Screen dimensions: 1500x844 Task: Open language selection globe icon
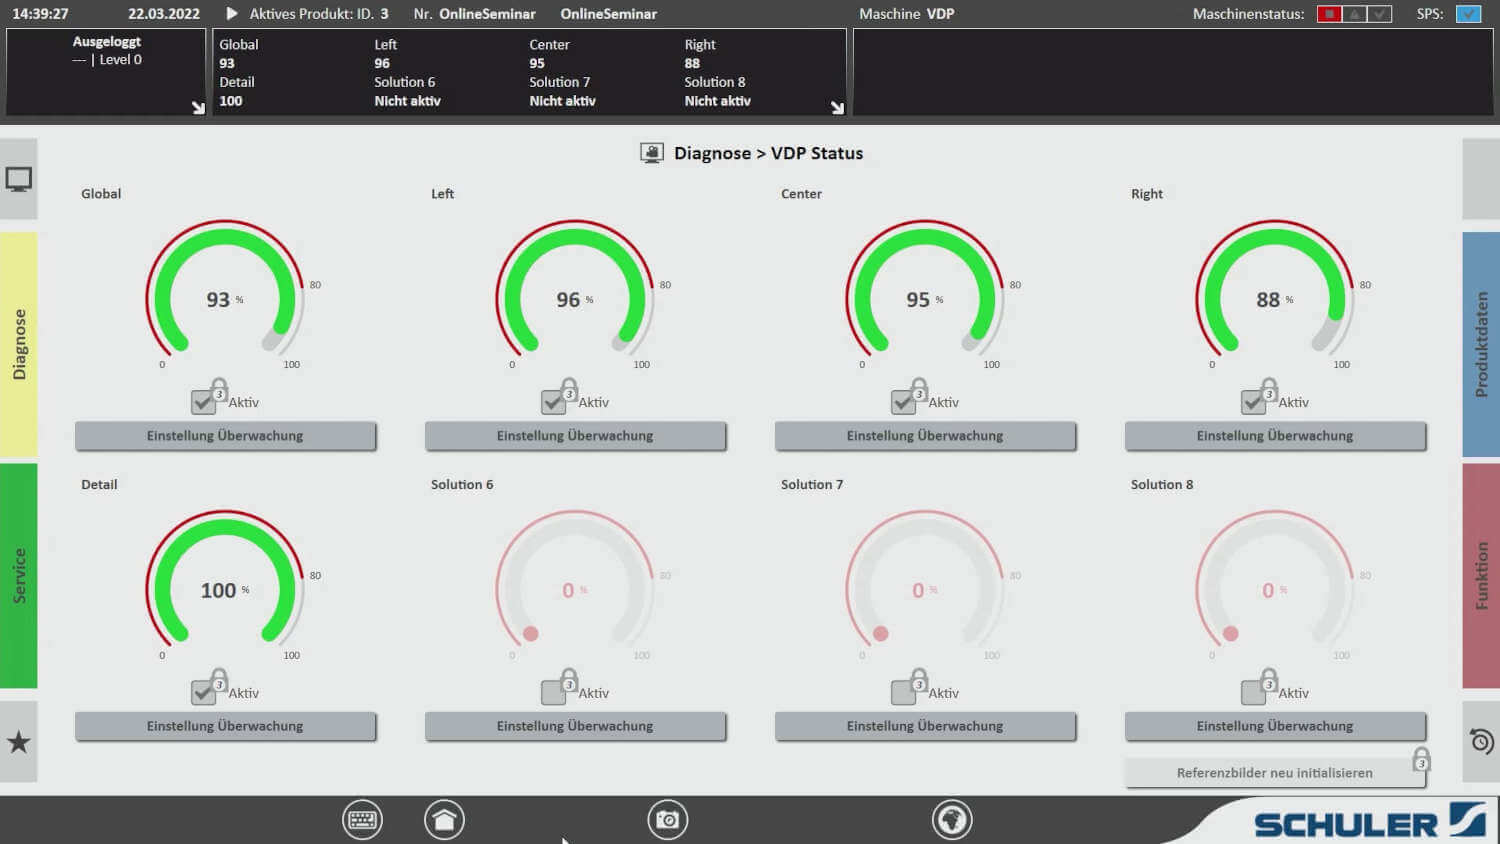[951, 820]
